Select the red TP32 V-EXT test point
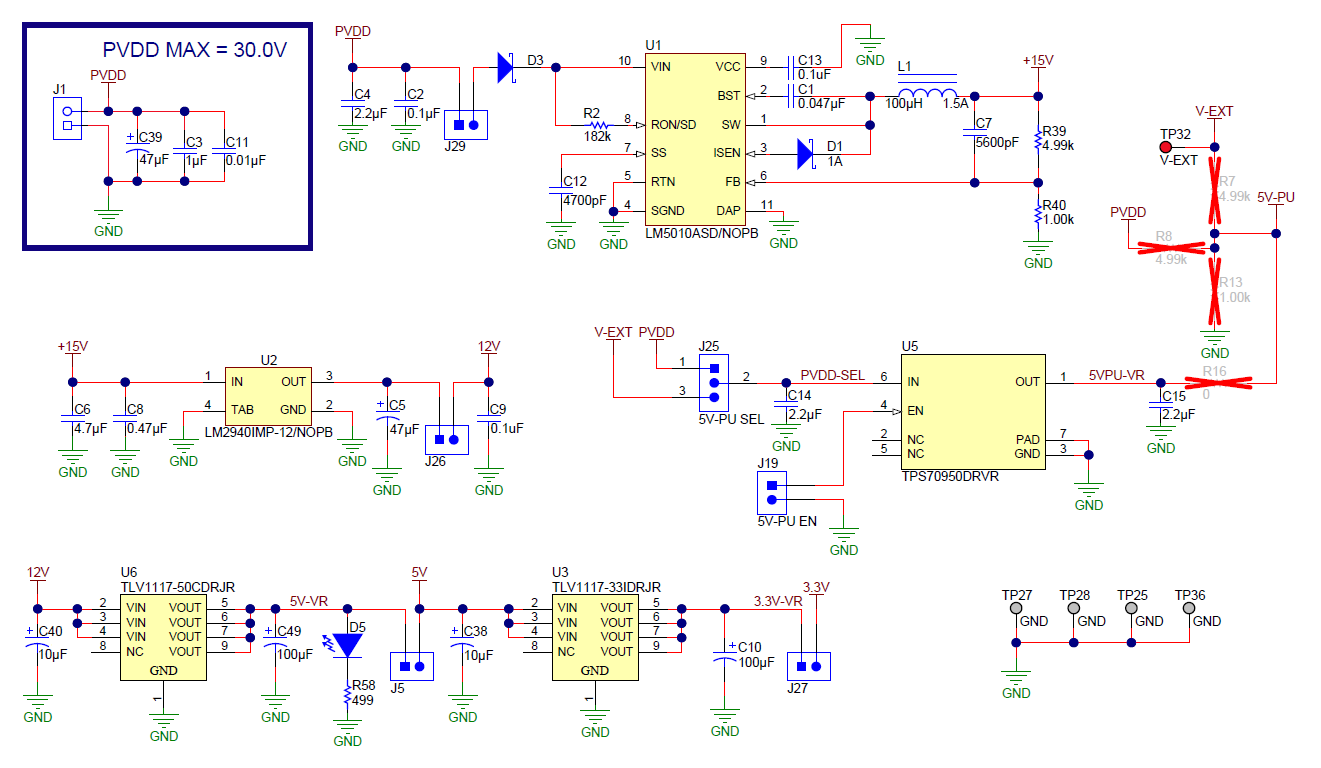Screen dimensions: 1321x768 point(1165,146)
